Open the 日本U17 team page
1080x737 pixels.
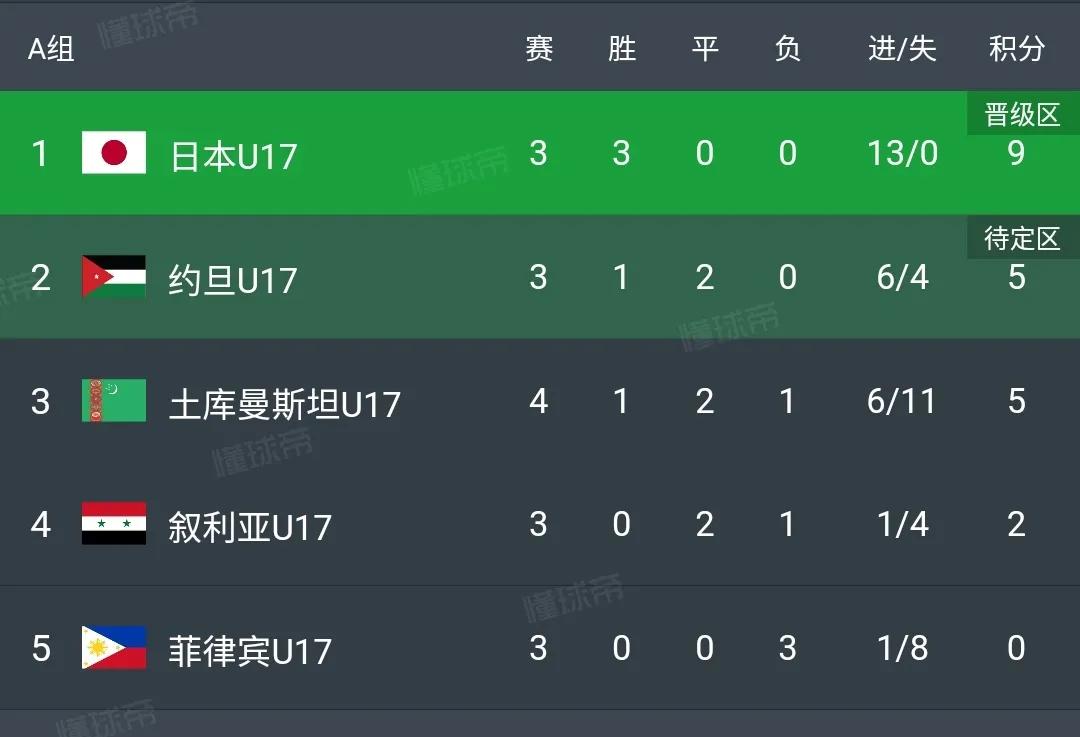(x=233, y=154)
